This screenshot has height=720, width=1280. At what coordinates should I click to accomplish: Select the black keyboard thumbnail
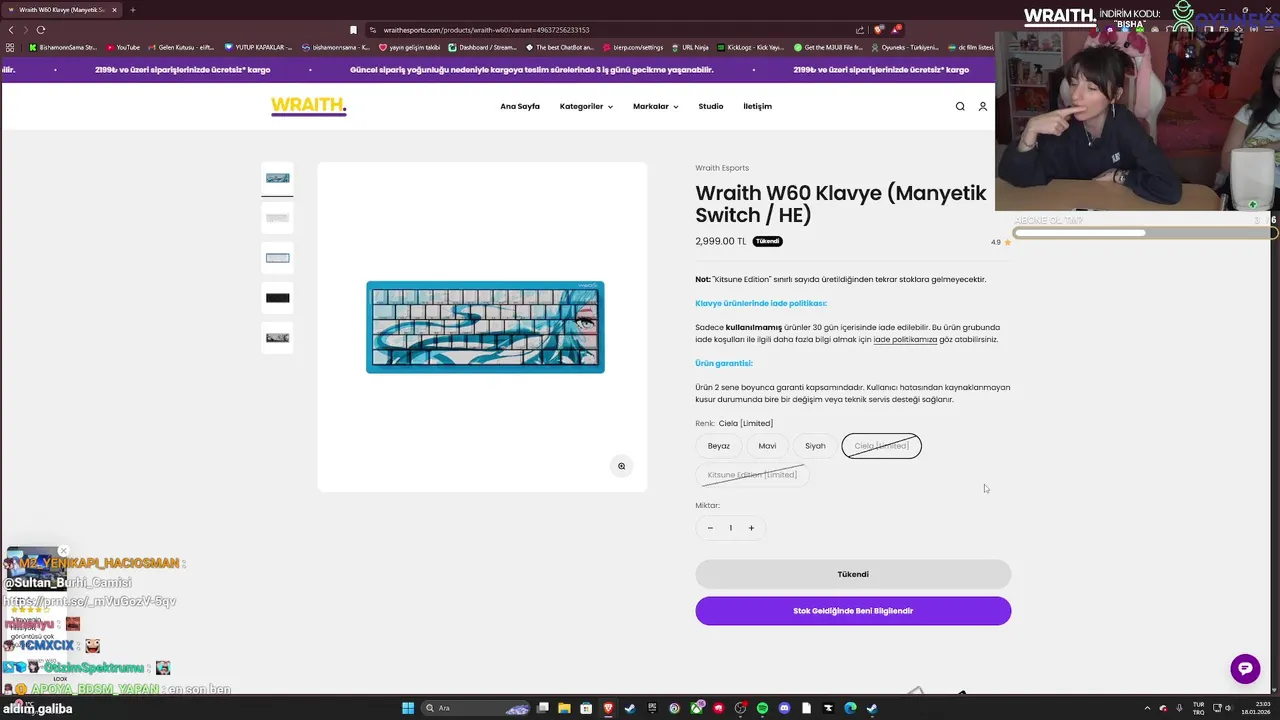(277, 298)
